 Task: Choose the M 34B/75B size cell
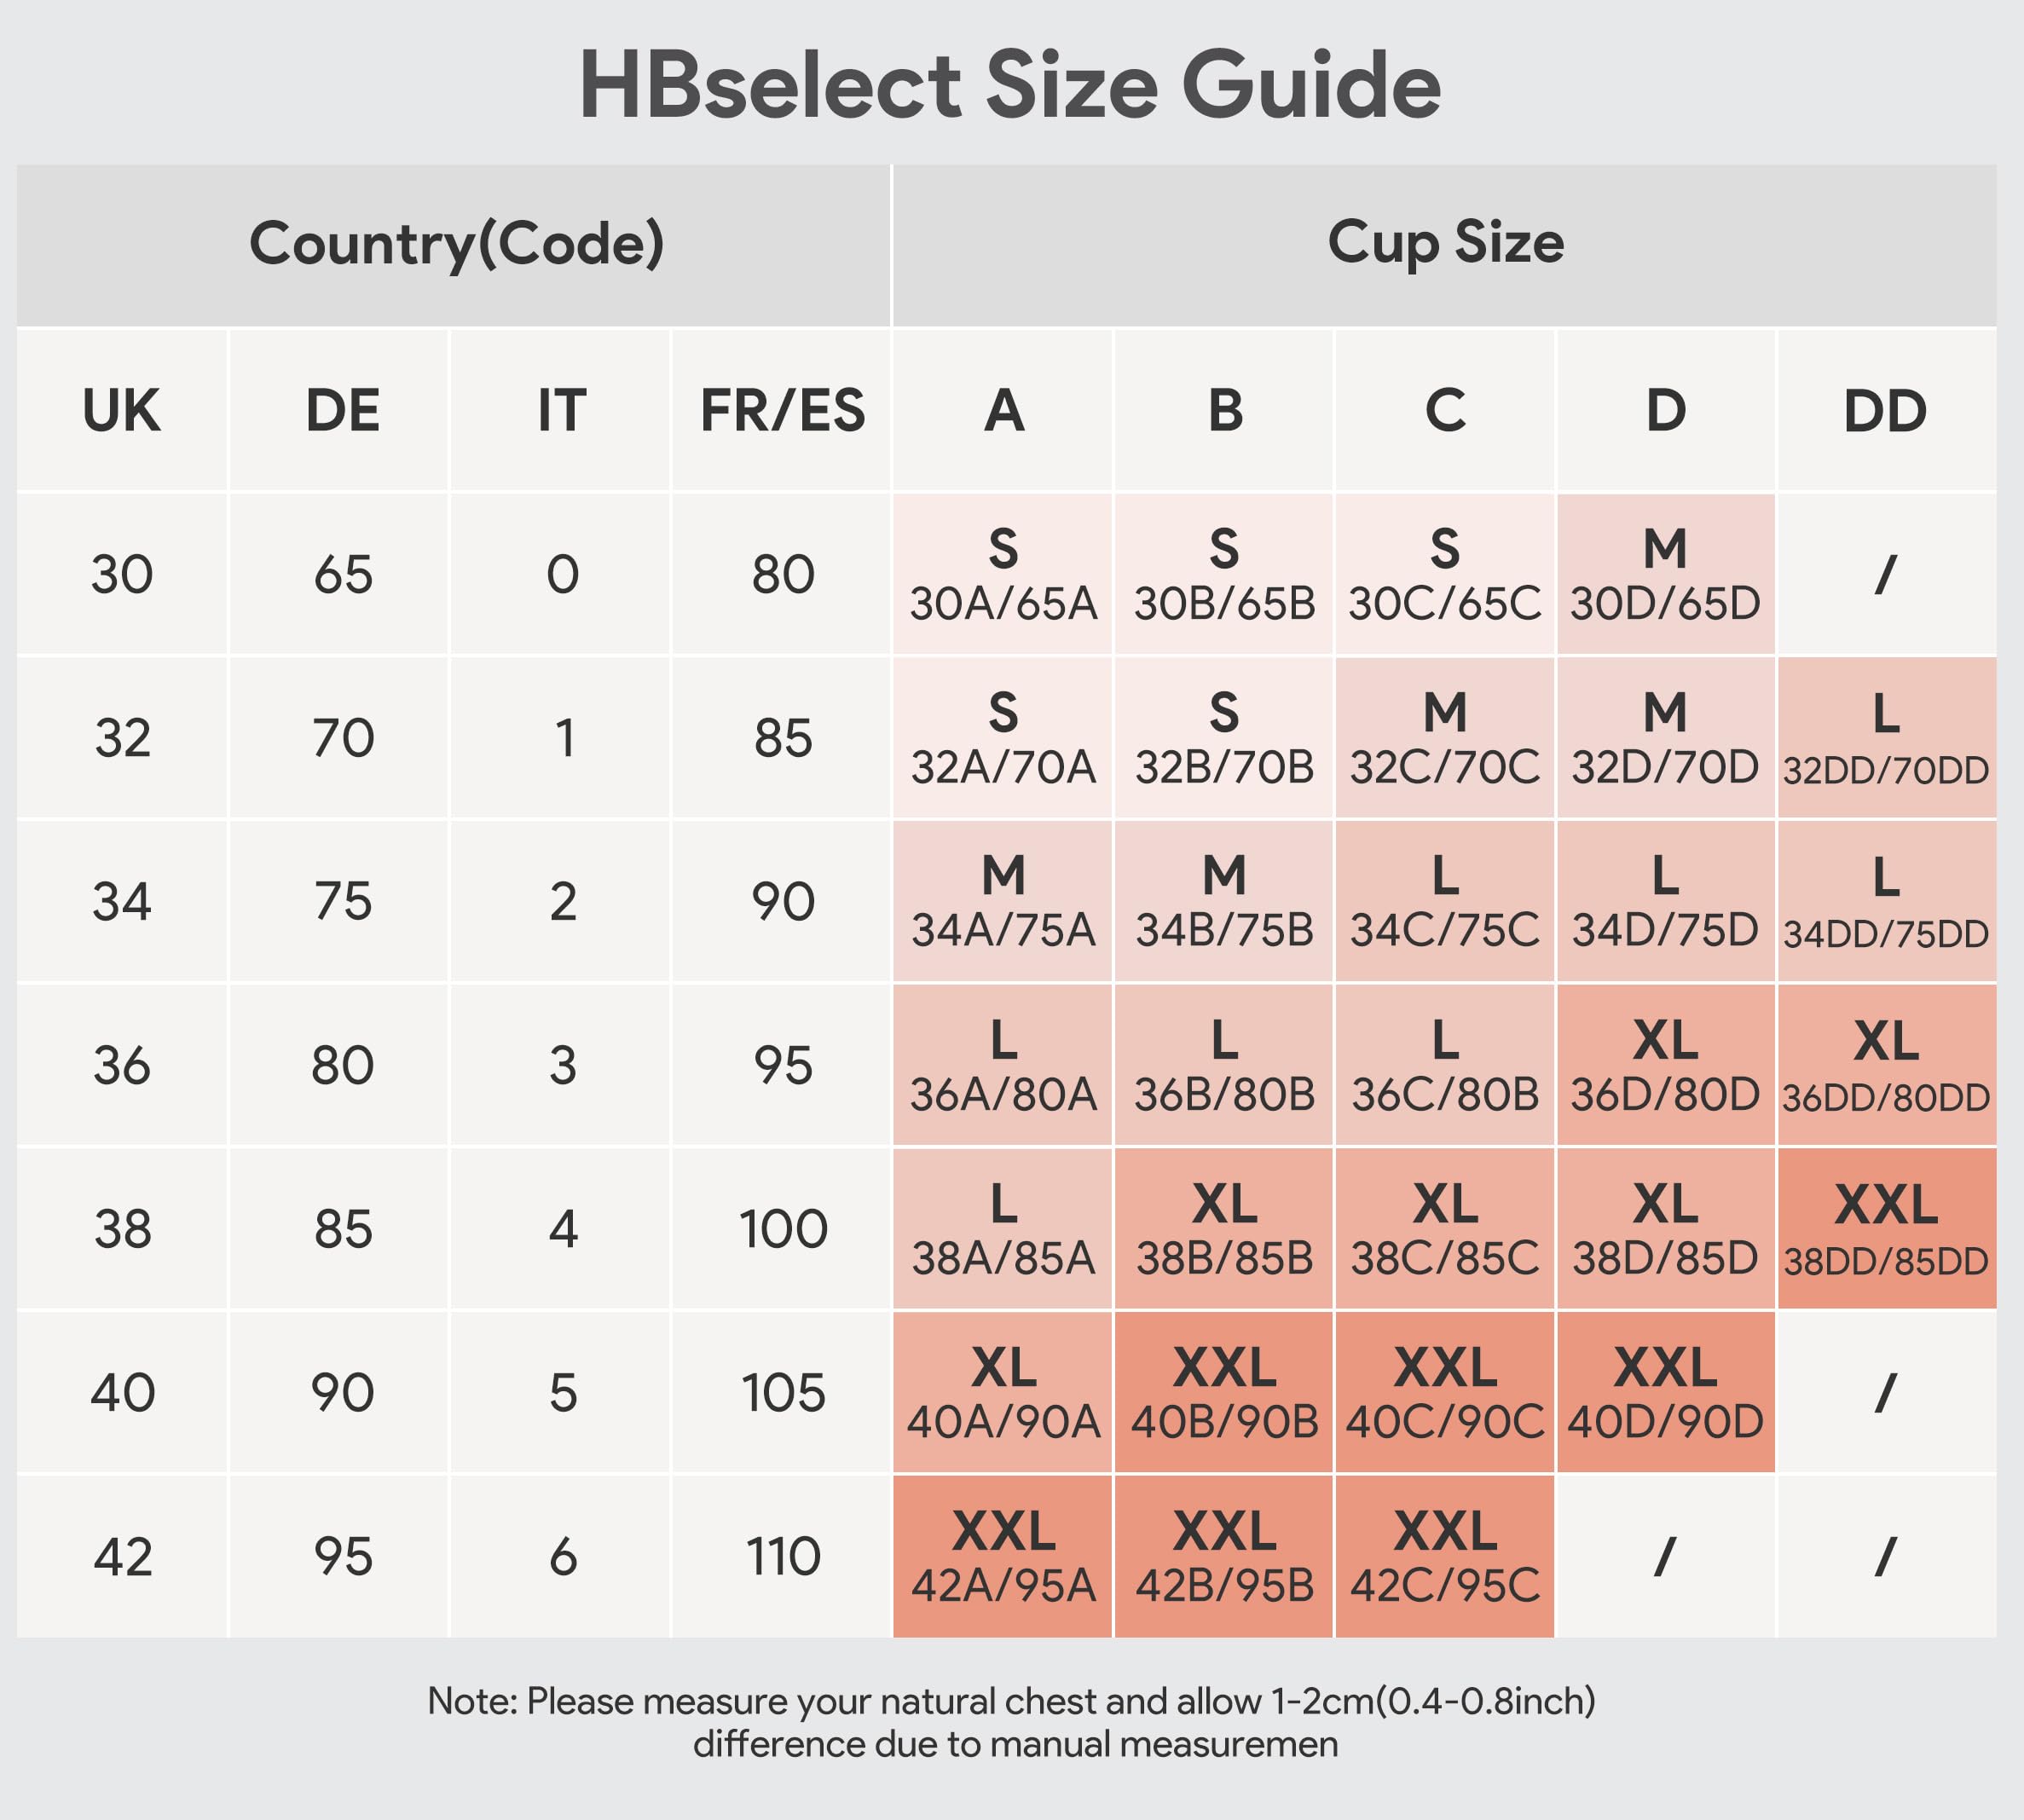pos(1224,902)
